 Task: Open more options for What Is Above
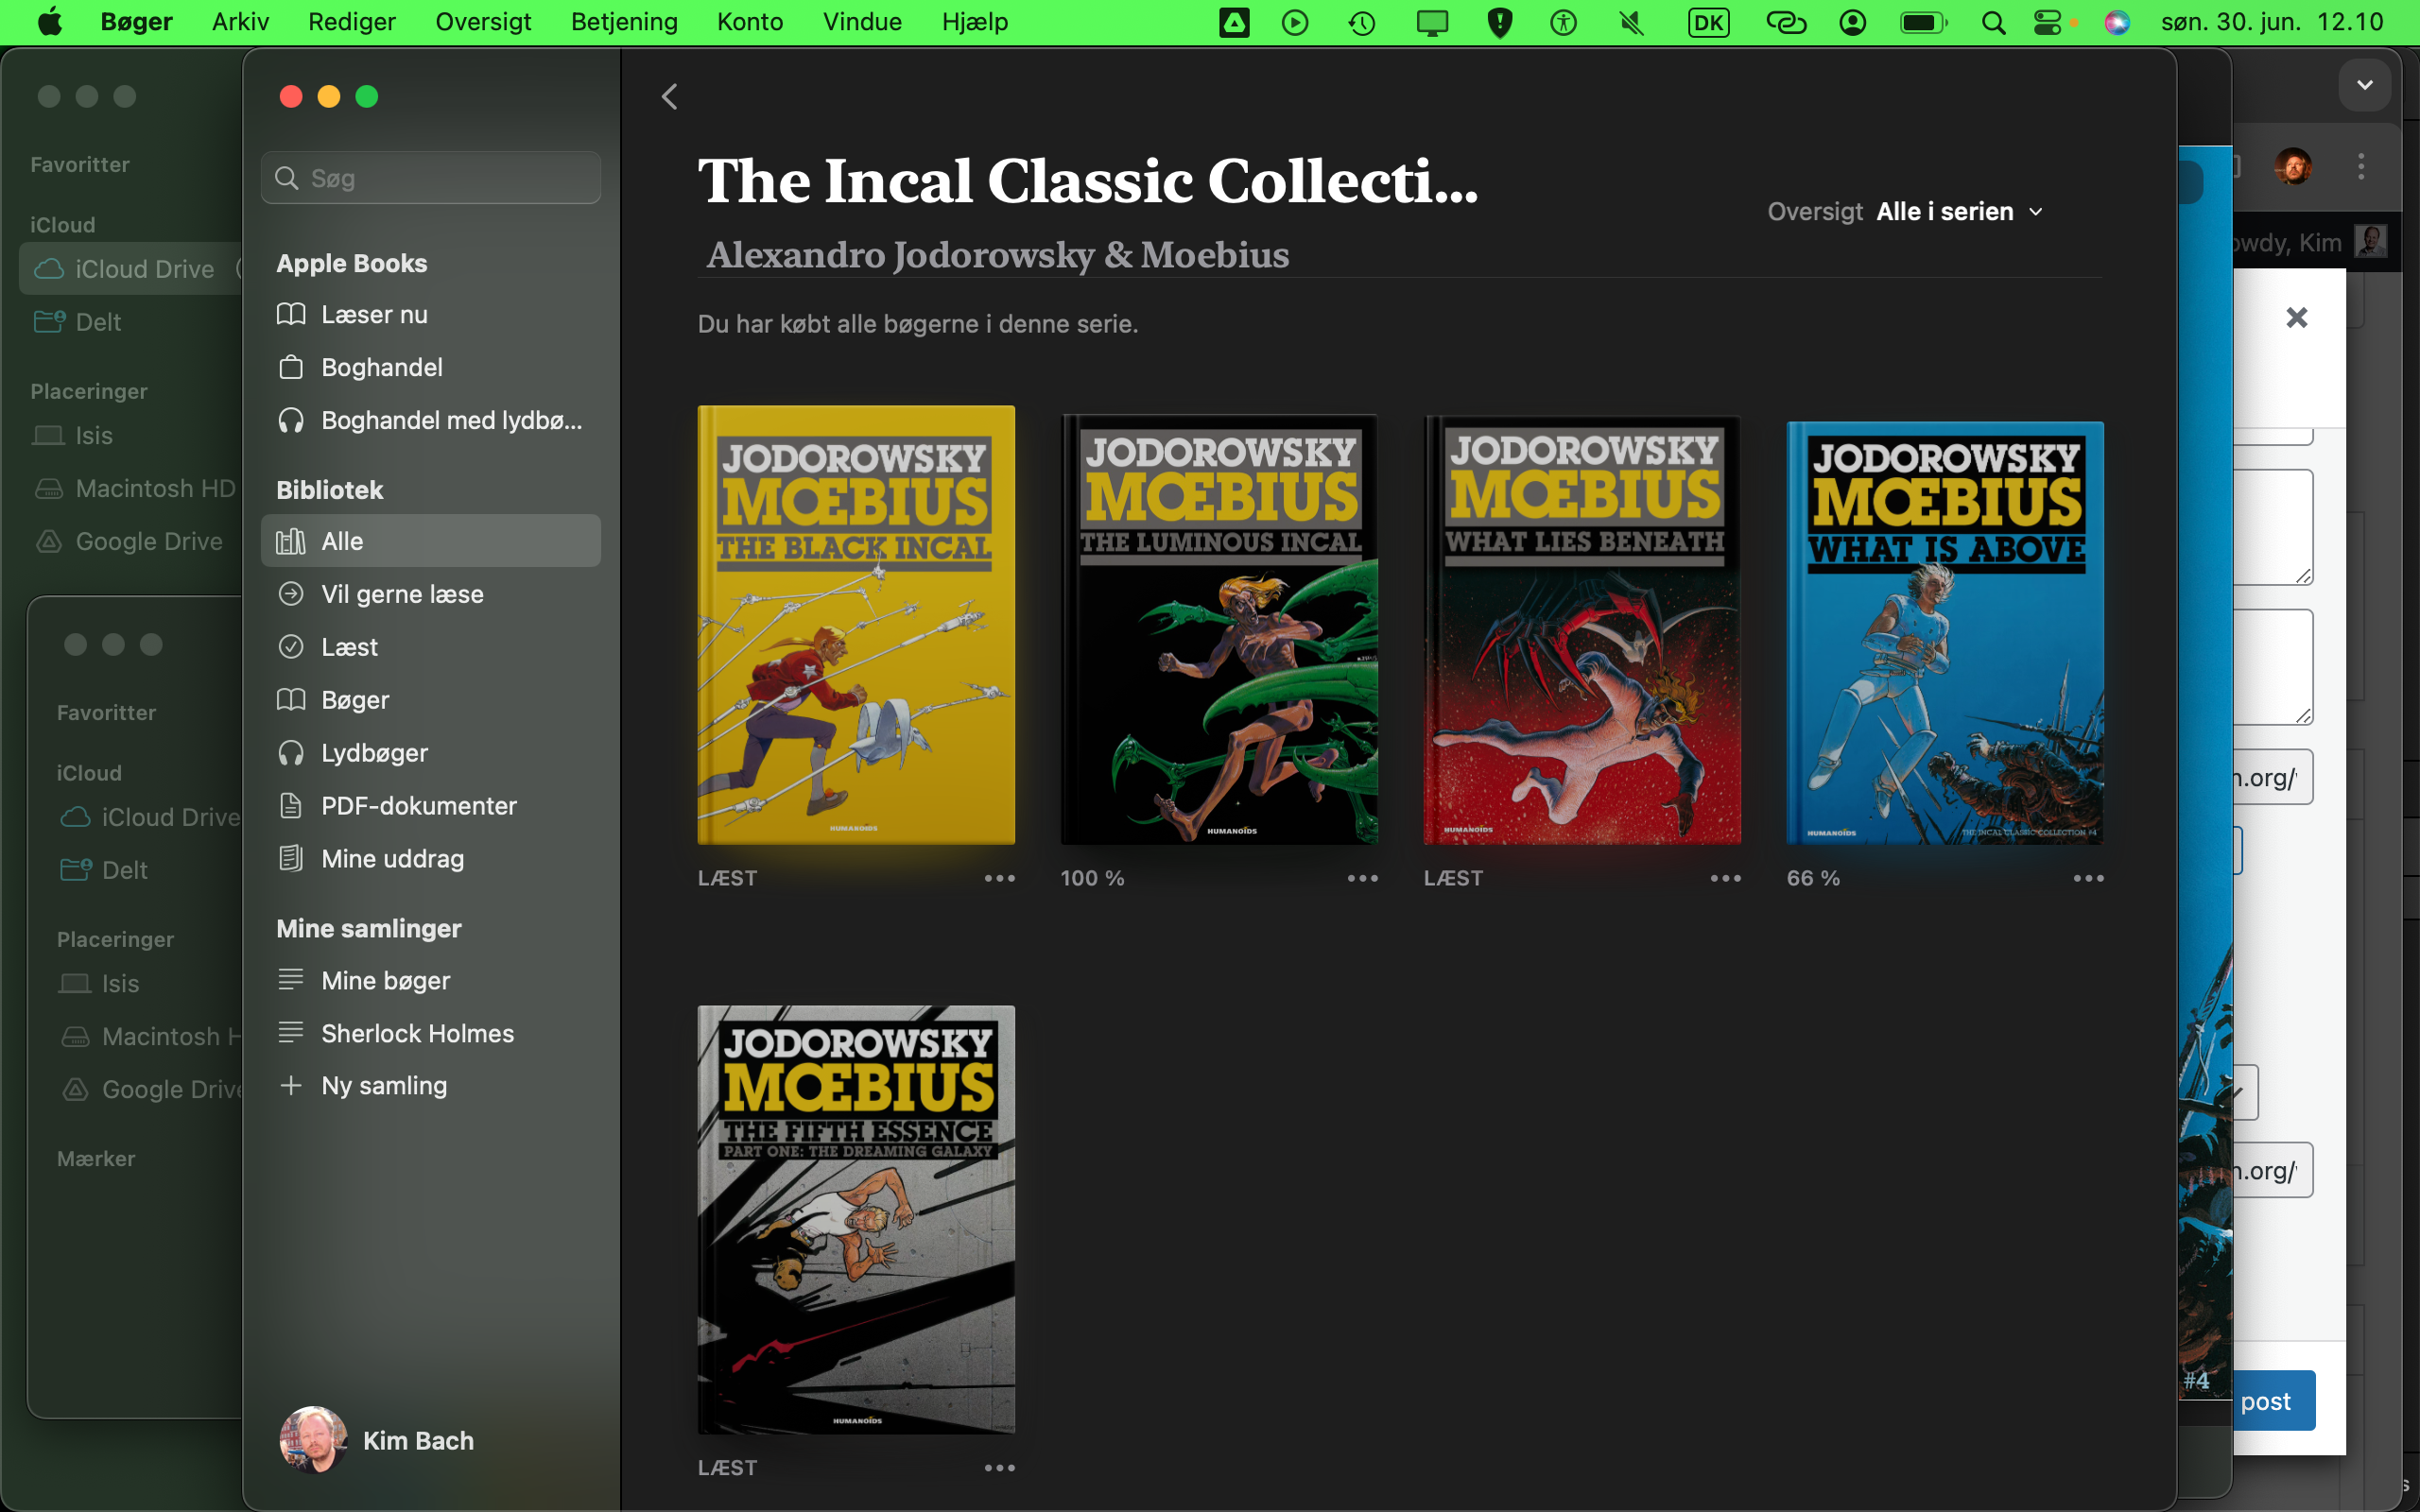pyautogui.click(x=2088, y=878)
